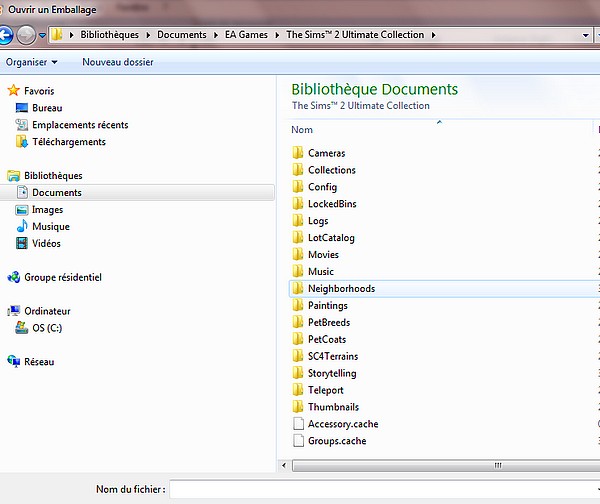Select the Music folder icon
The height and width of the screenshot is (504, 600).
tap(298, 271)
